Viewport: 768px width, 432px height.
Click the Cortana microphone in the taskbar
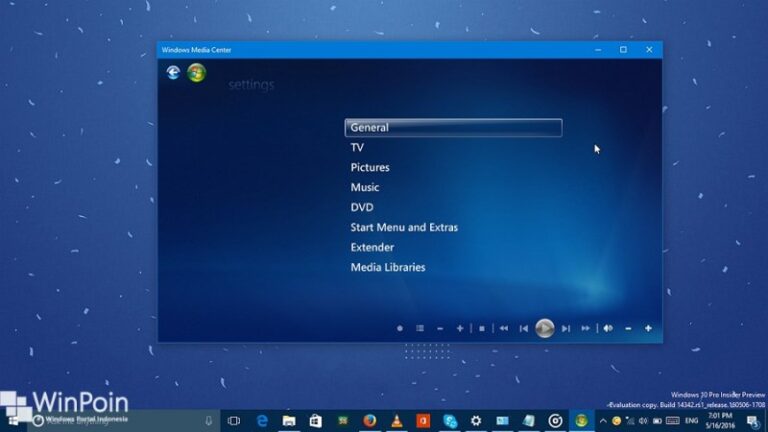[209, 421]
